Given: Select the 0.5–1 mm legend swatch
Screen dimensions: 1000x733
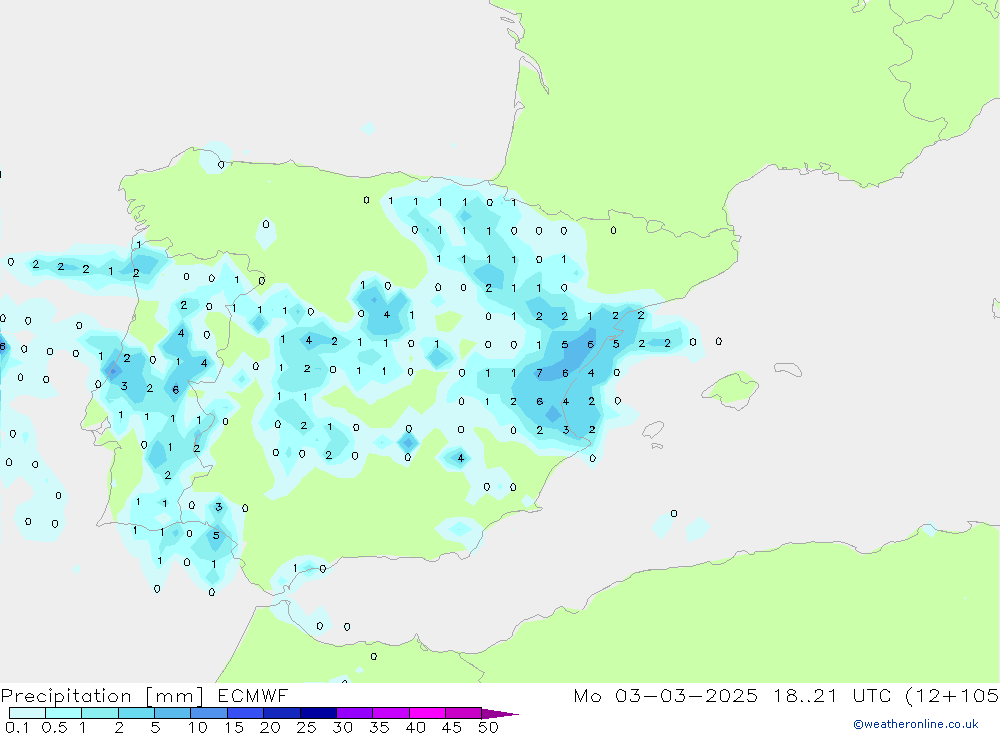Looking at the screenshot, I should 63,713.
